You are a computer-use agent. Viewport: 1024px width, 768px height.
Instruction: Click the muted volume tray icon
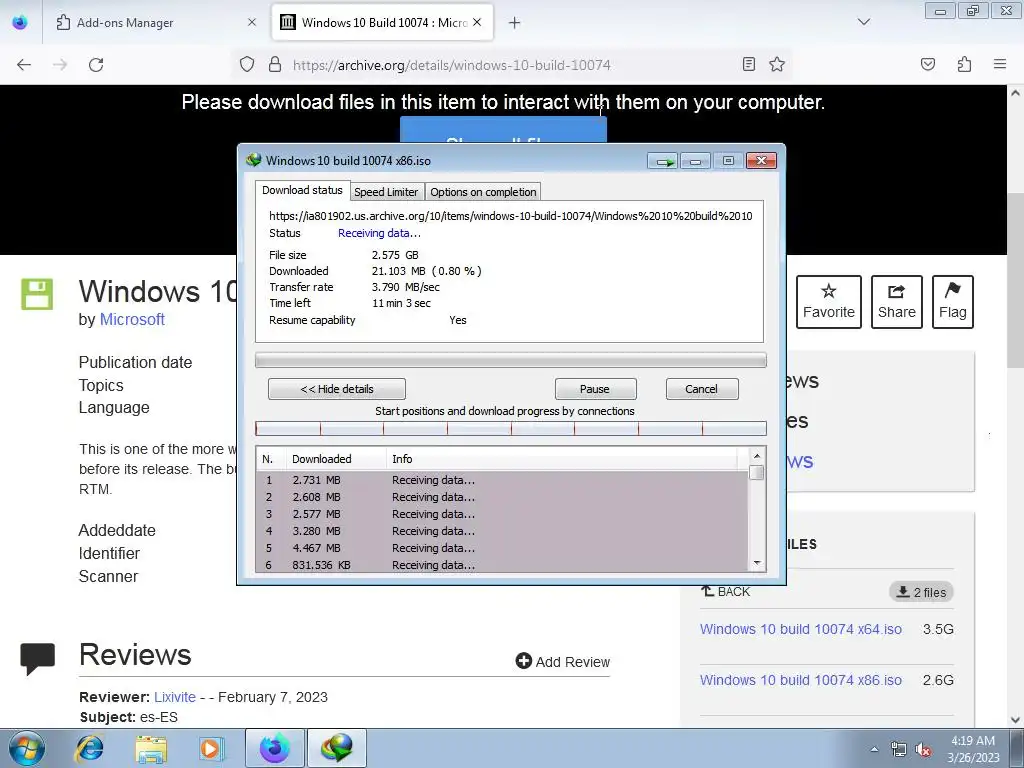coord(923,750)
